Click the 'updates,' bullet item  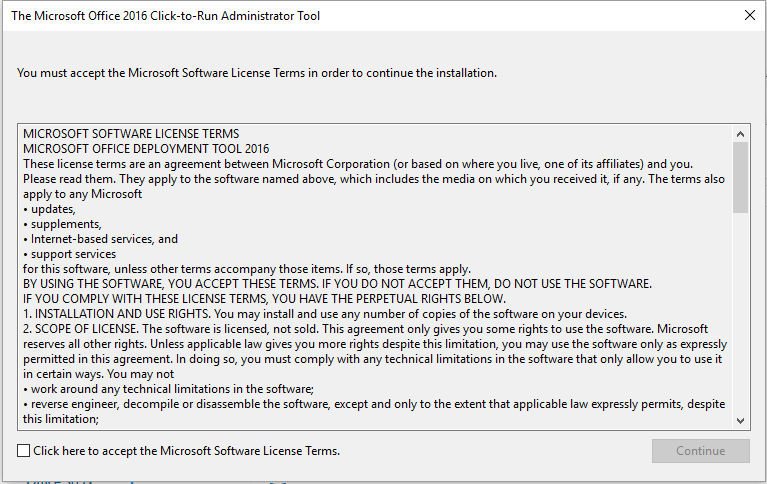[x=49, y=209]
